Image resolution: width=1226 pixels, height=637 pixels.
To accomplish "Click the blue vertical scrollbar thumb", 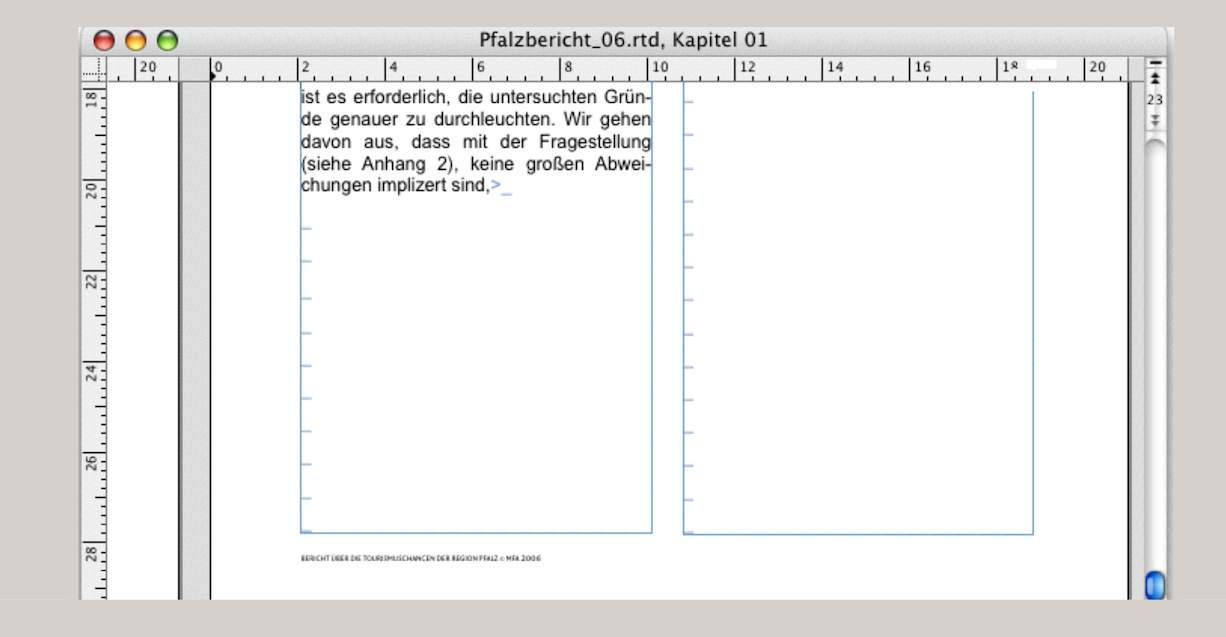I will 1155,584.
